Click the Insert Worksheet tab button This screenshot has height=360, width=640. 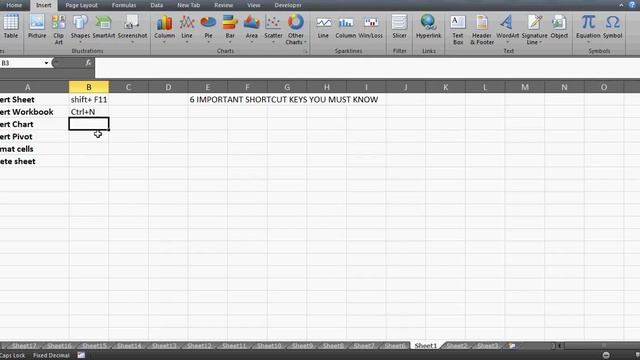click(512, 346)
